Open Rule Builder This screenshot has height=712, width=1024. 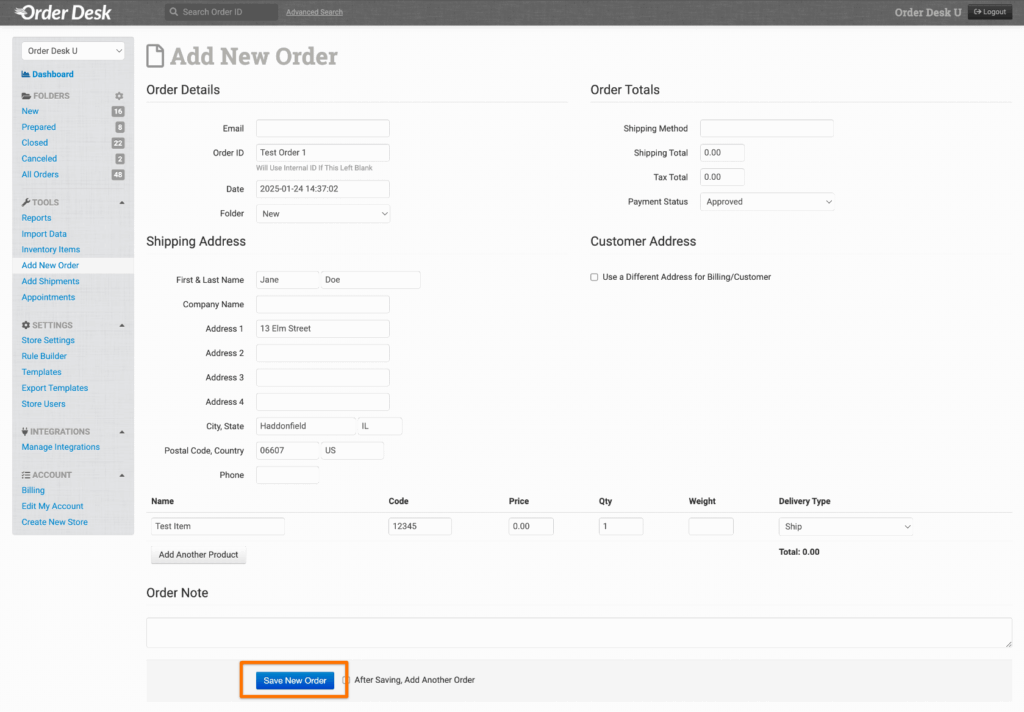[44, 356]
